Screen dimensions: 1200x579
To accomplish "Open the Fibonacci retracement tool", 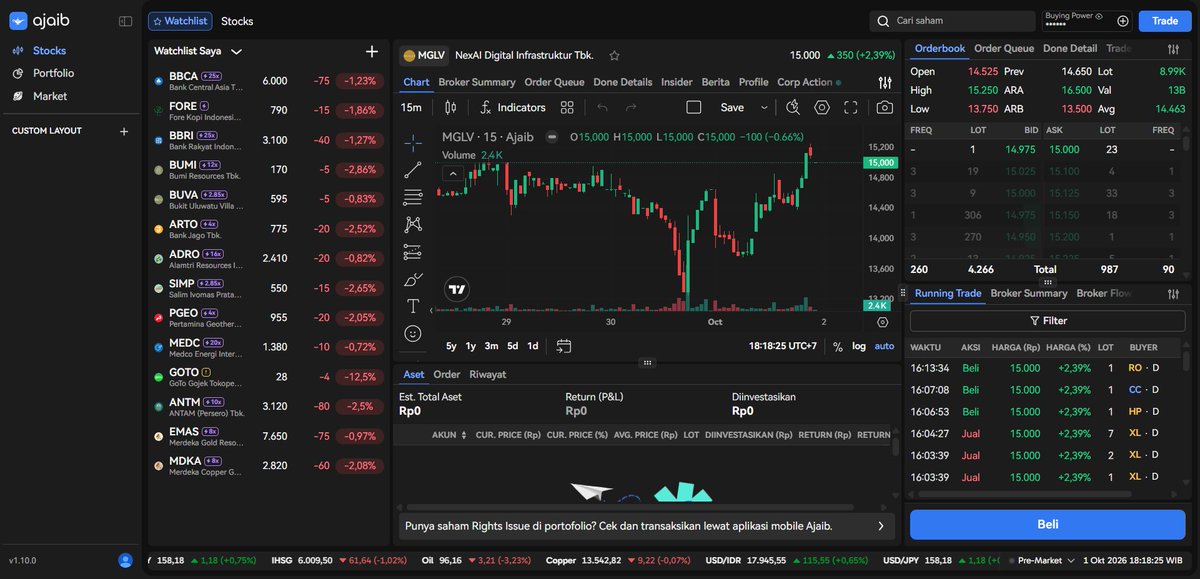I will (413, 197).
